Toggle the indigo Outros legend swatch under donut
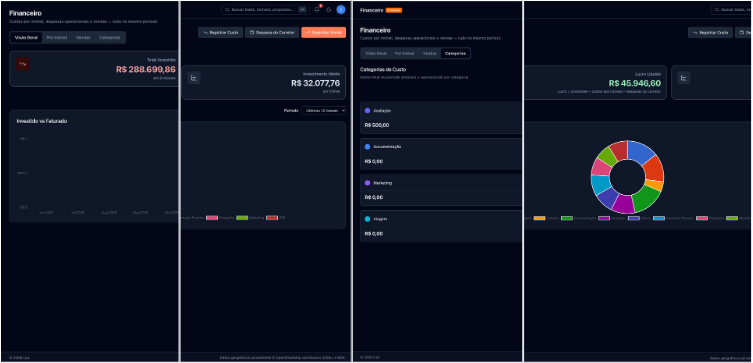Viewport: 753px width, 363px height. coord(634,218)
